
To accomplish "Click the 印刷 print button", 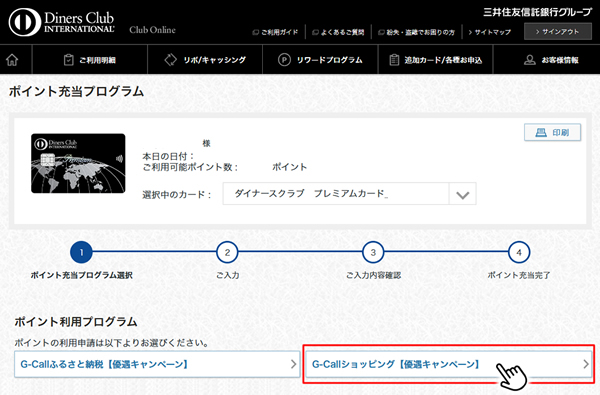I will (553, 132).
